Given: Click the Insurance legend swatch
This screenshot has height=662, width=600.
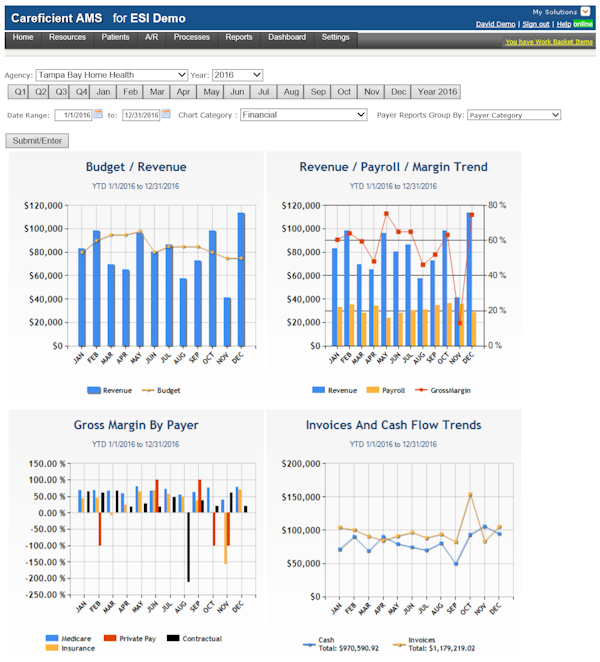Looking at the screenshot, I should click(52, 648).
